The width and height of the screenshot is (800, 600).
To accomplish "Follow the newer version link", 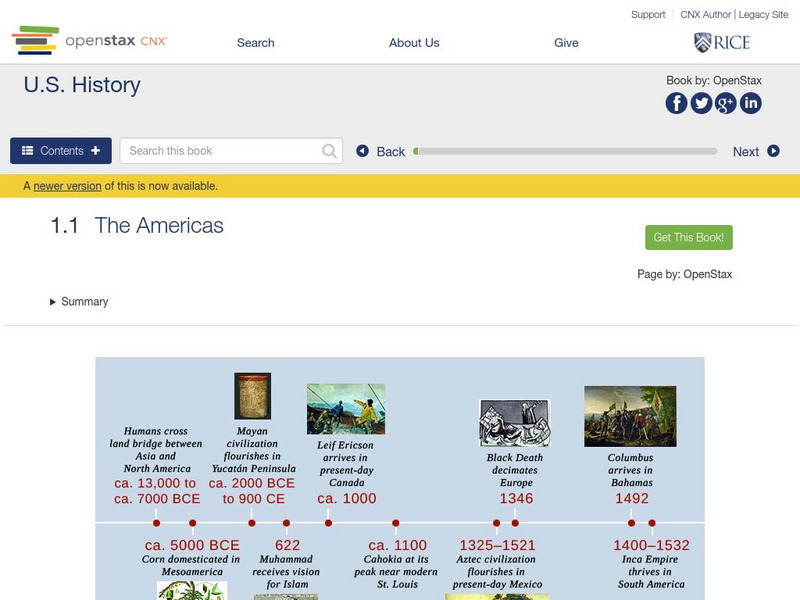I will (x=67, y=186).
